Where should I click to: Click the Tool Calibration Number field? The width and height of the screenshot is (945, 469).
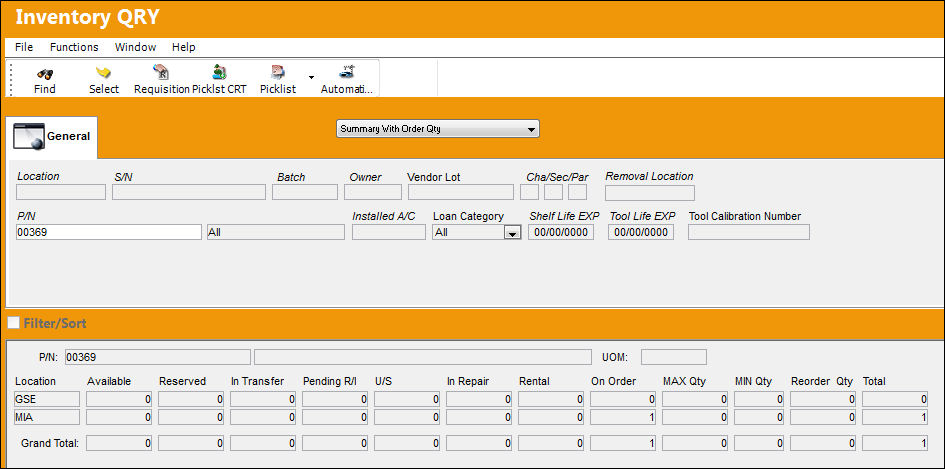click(x=749, y=232)
